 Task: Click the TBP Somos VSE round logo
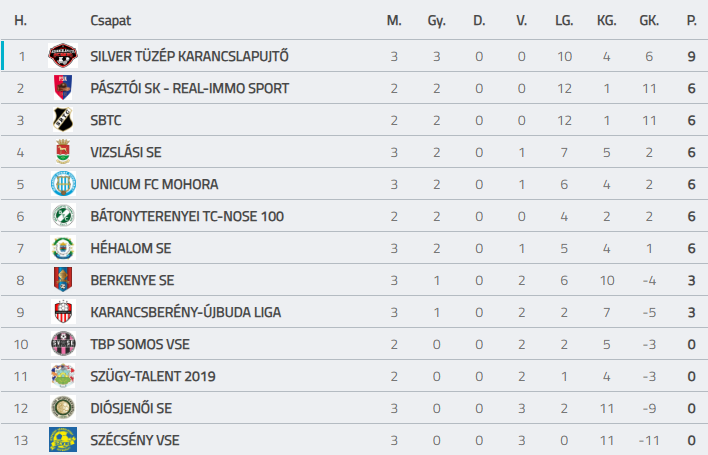[x=63, y=344]
